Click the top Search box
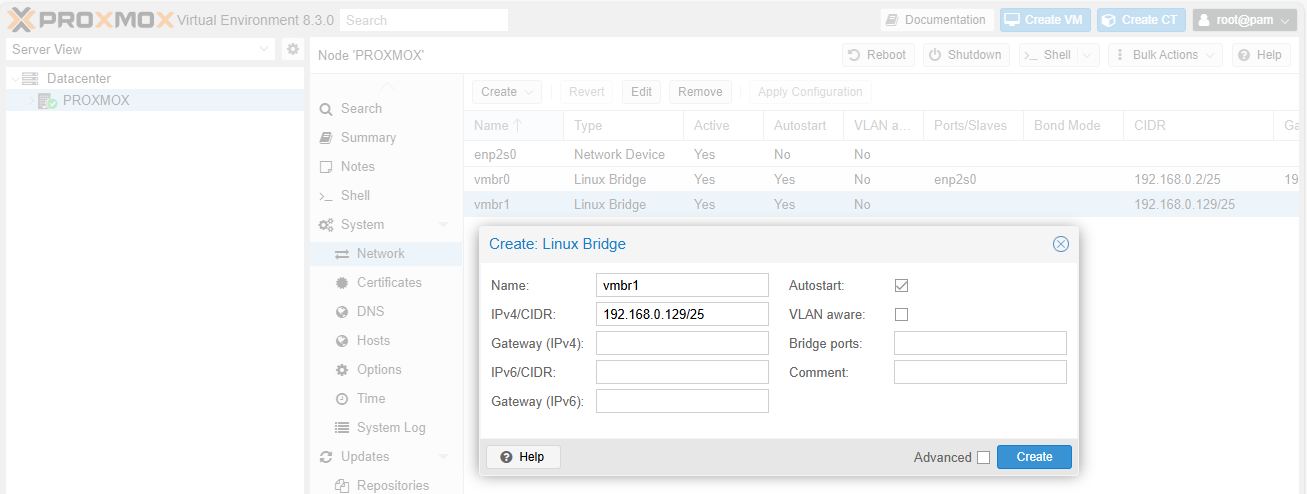Image resolution: width=1307 pixels, height=494 pixels. point(424,20)
